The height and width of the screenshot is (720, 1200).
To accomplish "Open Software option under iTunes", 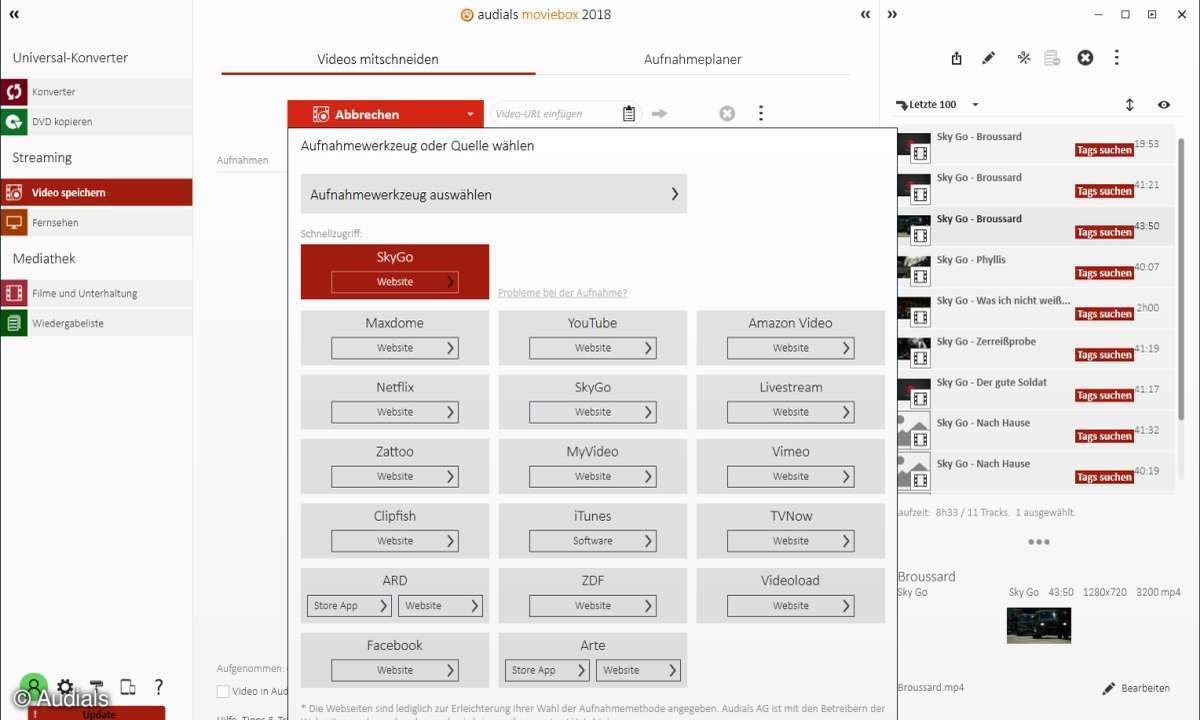I will coord(593,541).
